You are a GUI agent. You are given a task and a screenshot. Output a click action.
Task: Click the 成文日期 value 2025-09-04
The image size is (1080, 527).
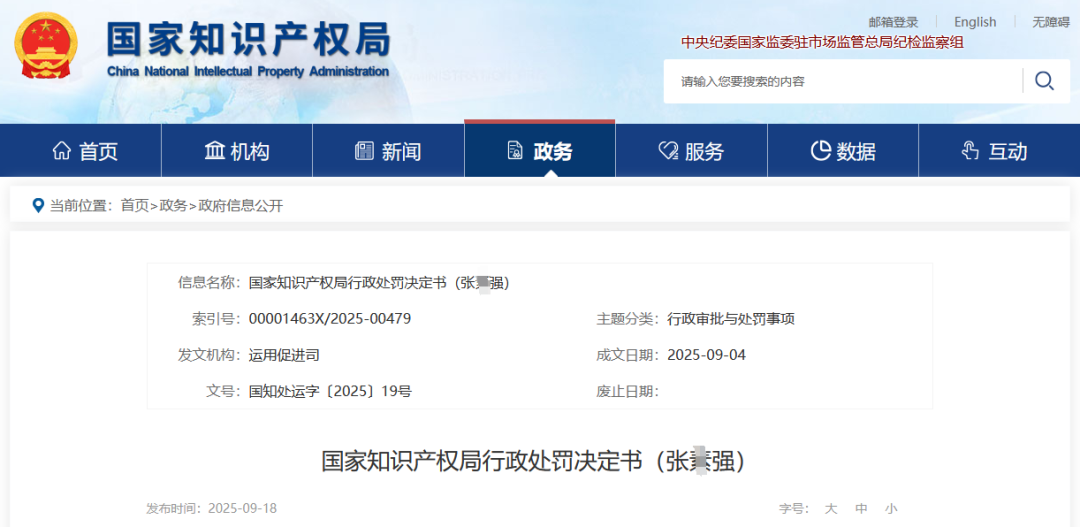[706, 355]
